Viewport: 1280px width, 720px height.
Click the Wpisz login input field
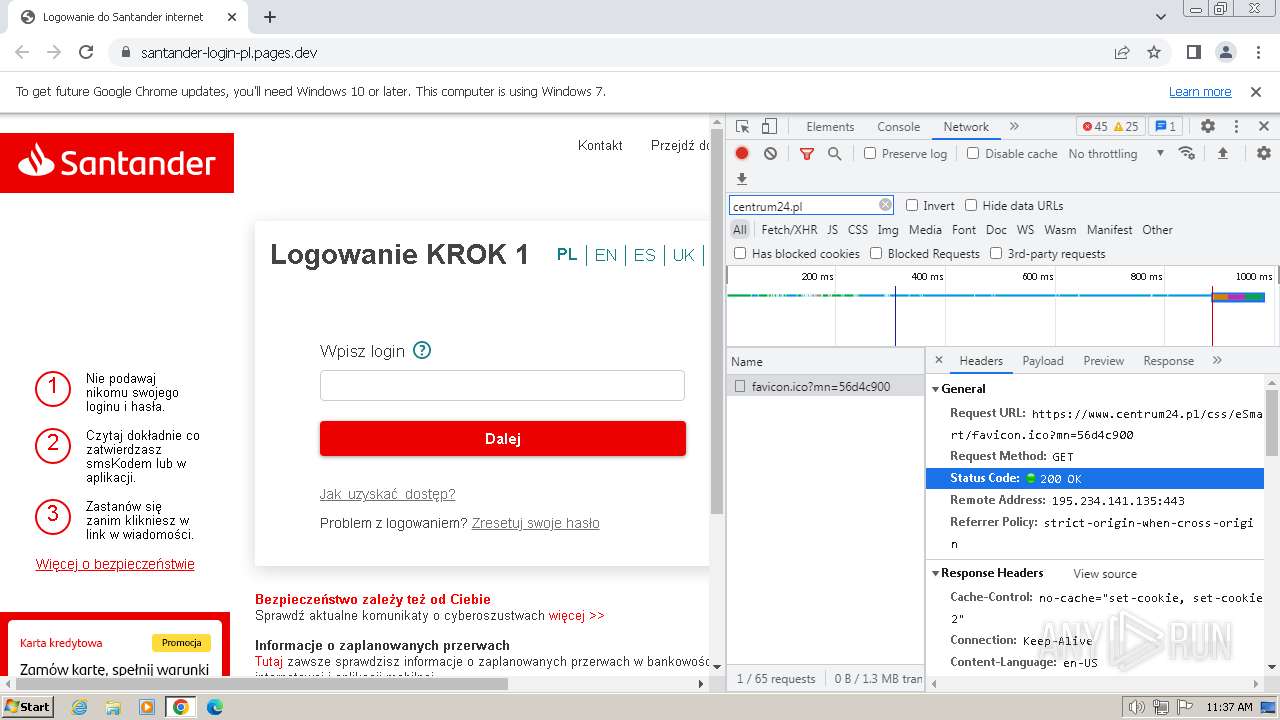(x=502, y=386)
